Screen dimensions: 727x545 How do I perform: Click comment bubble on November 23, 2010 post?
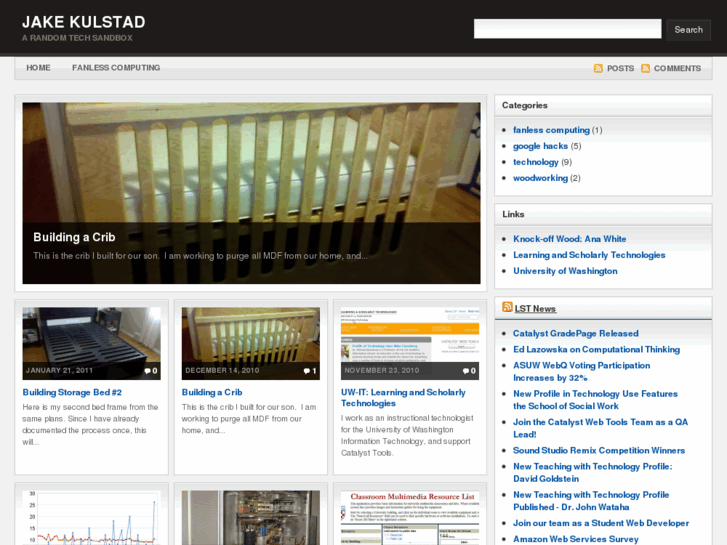[466, 371]
